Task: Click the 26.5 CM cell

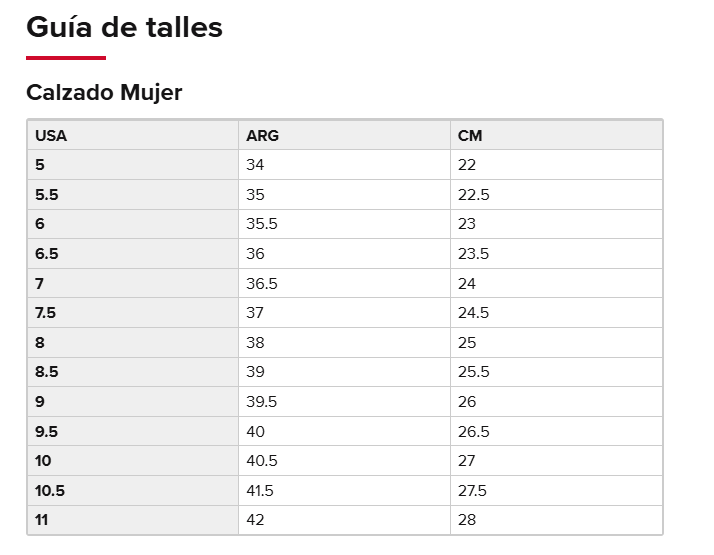Action: 556,431
